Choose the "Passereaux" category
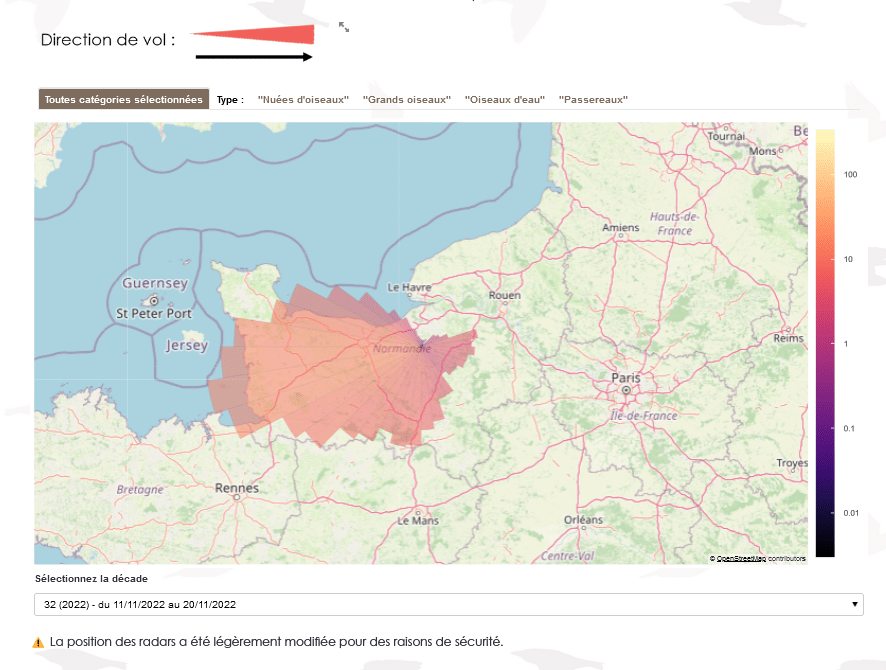Image resolution: width=886 pixels, height=670 pixels. [x=593, y=100]
